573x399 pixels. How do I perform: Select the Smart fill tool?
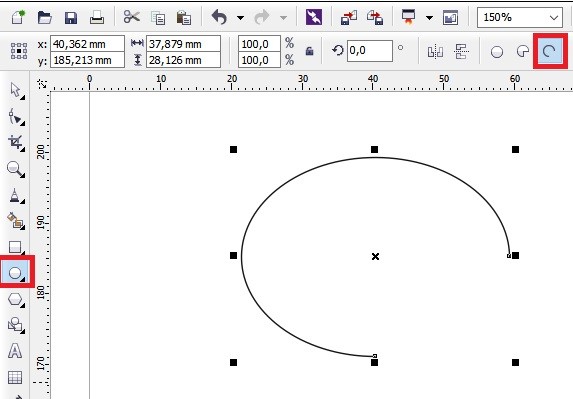(x=16, y=221)
